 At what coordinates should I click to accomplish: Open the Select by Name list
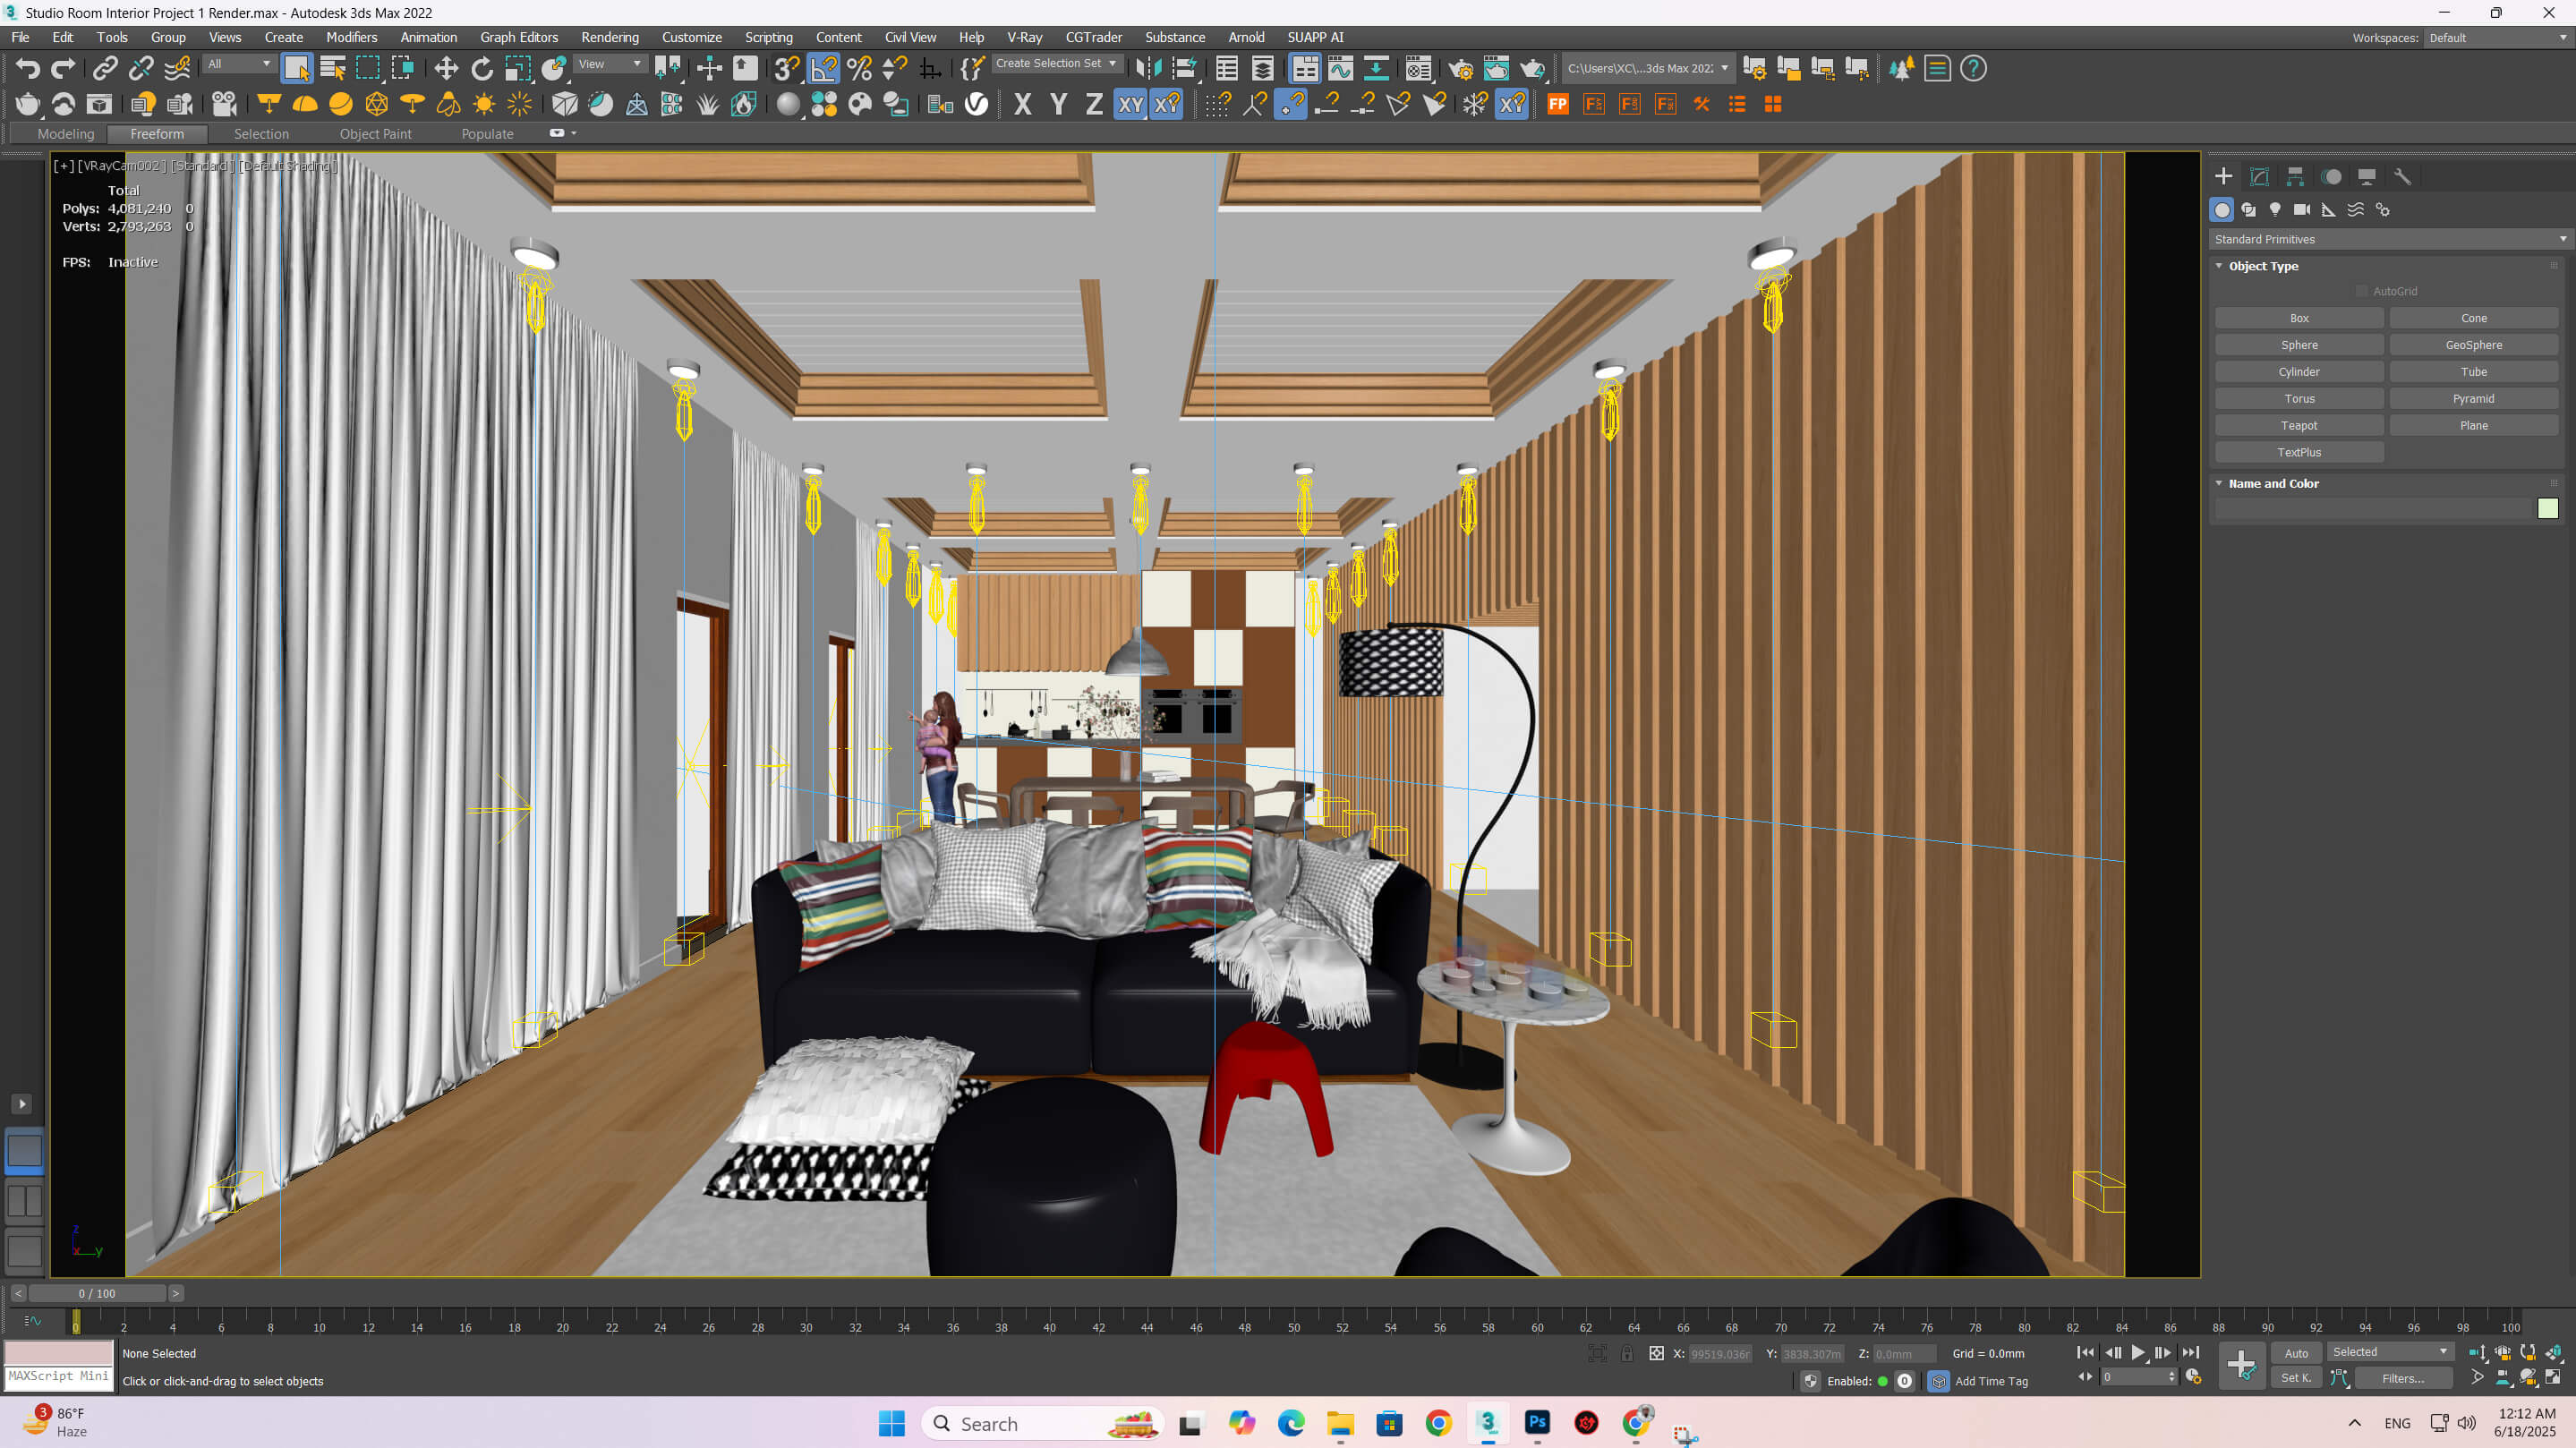[x=333, y=69]
